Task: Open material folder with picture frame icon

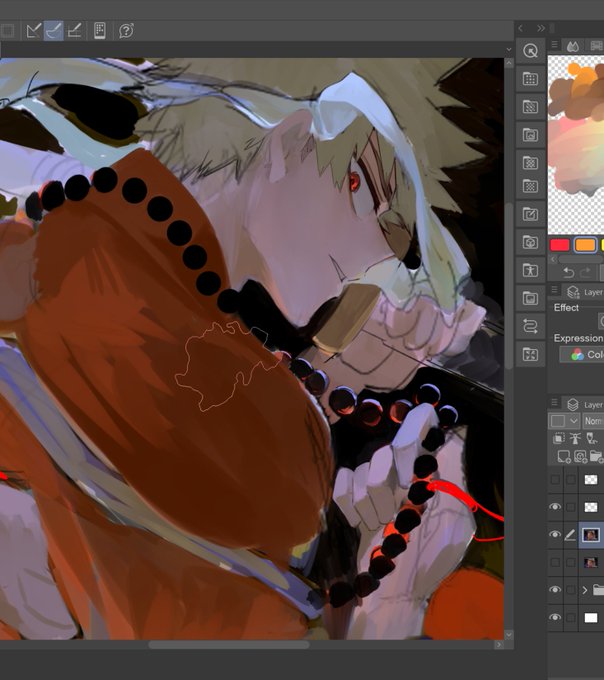Action: click(x=530, y=135)
